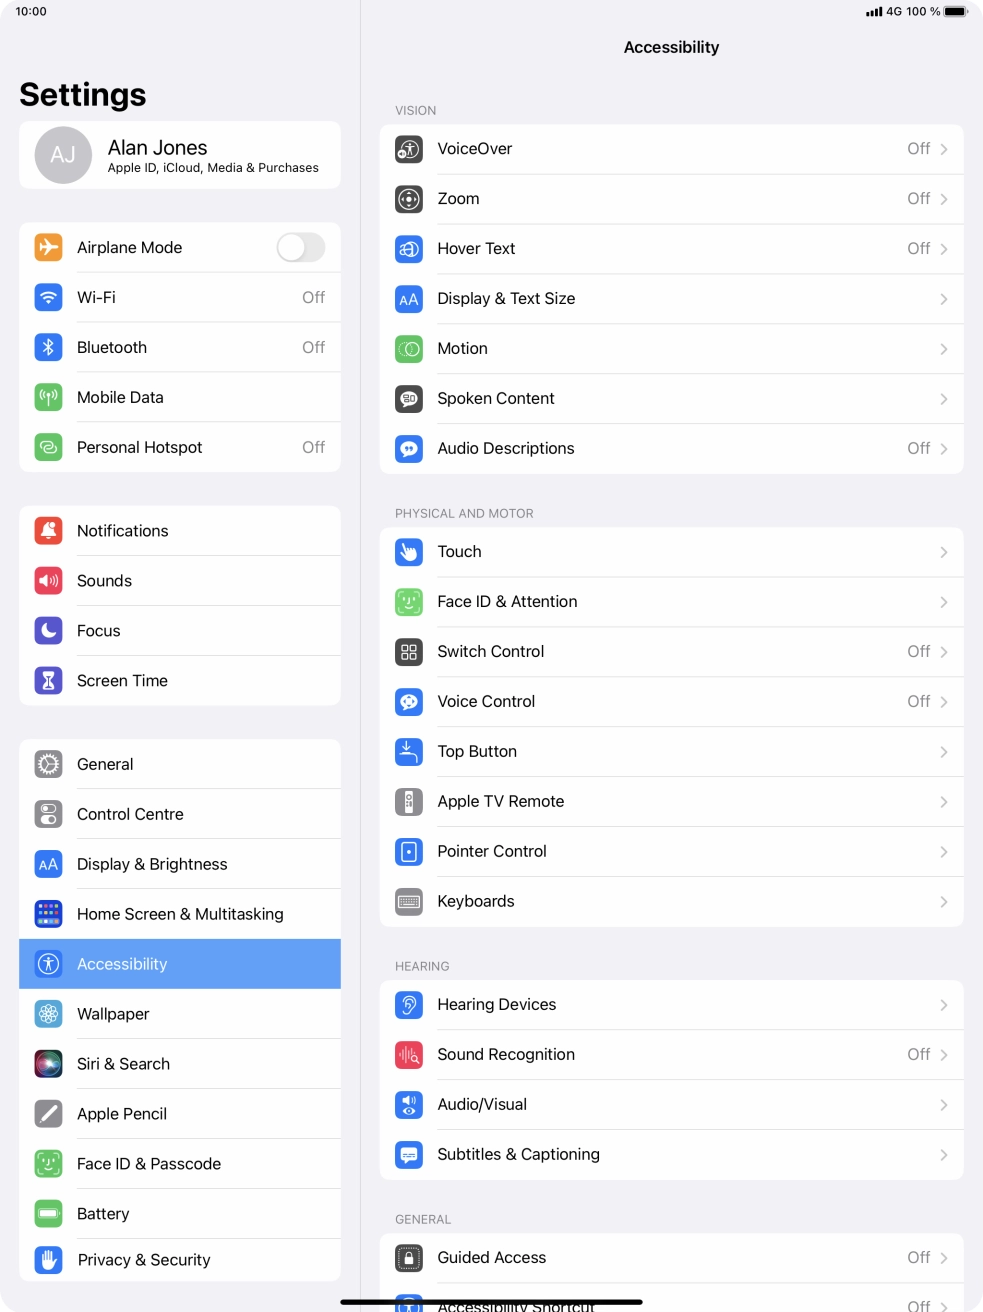This screenshot has height=1312, width=983.
Task: Open the Keyboards row chevron
Action: (944, 902)
